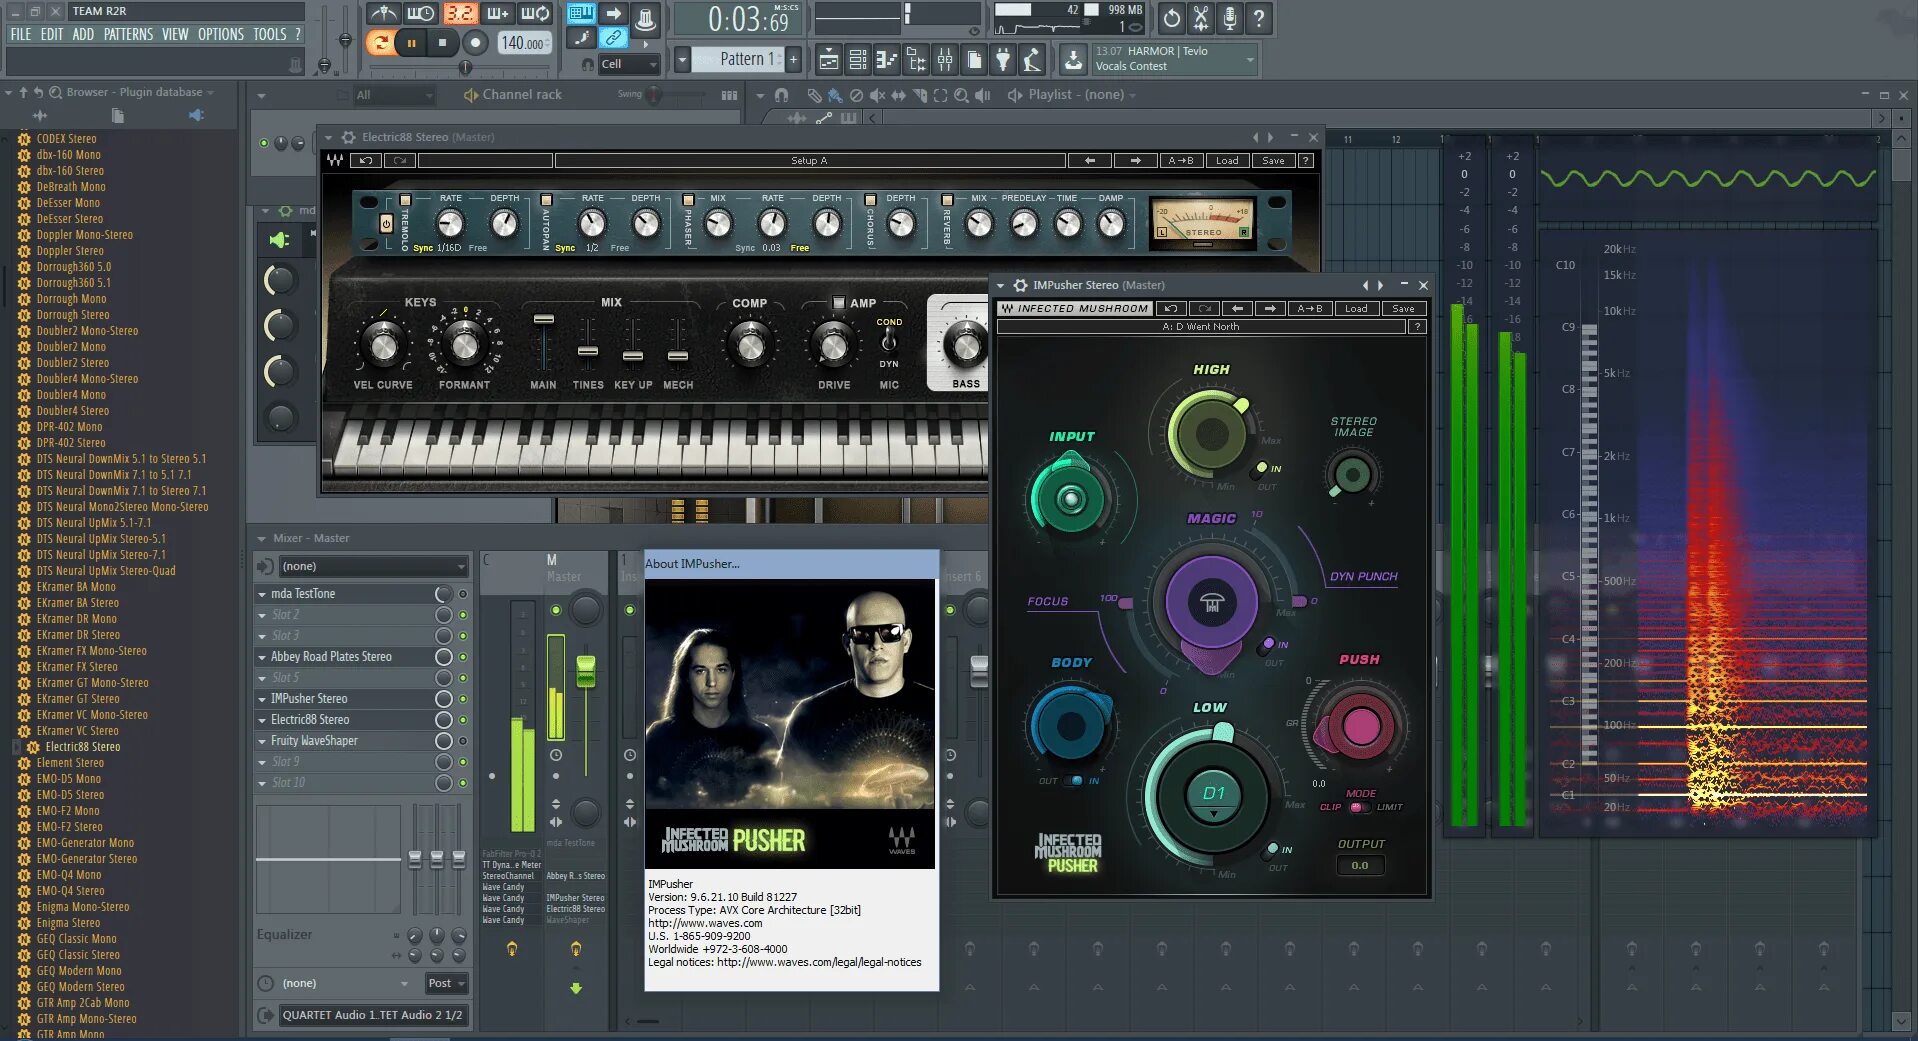This screenshot has width=1918, height=1041.
Task: Open the (none) preset dropdown in the Mixer
Action: pyautogui.click(x=362, y=566)
